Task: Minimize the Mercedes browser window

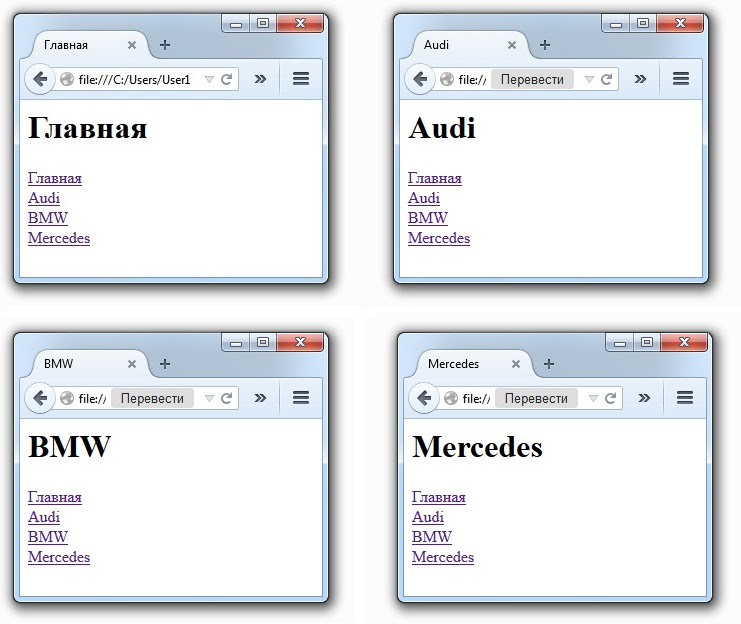Action: click(x=620, y=342)
